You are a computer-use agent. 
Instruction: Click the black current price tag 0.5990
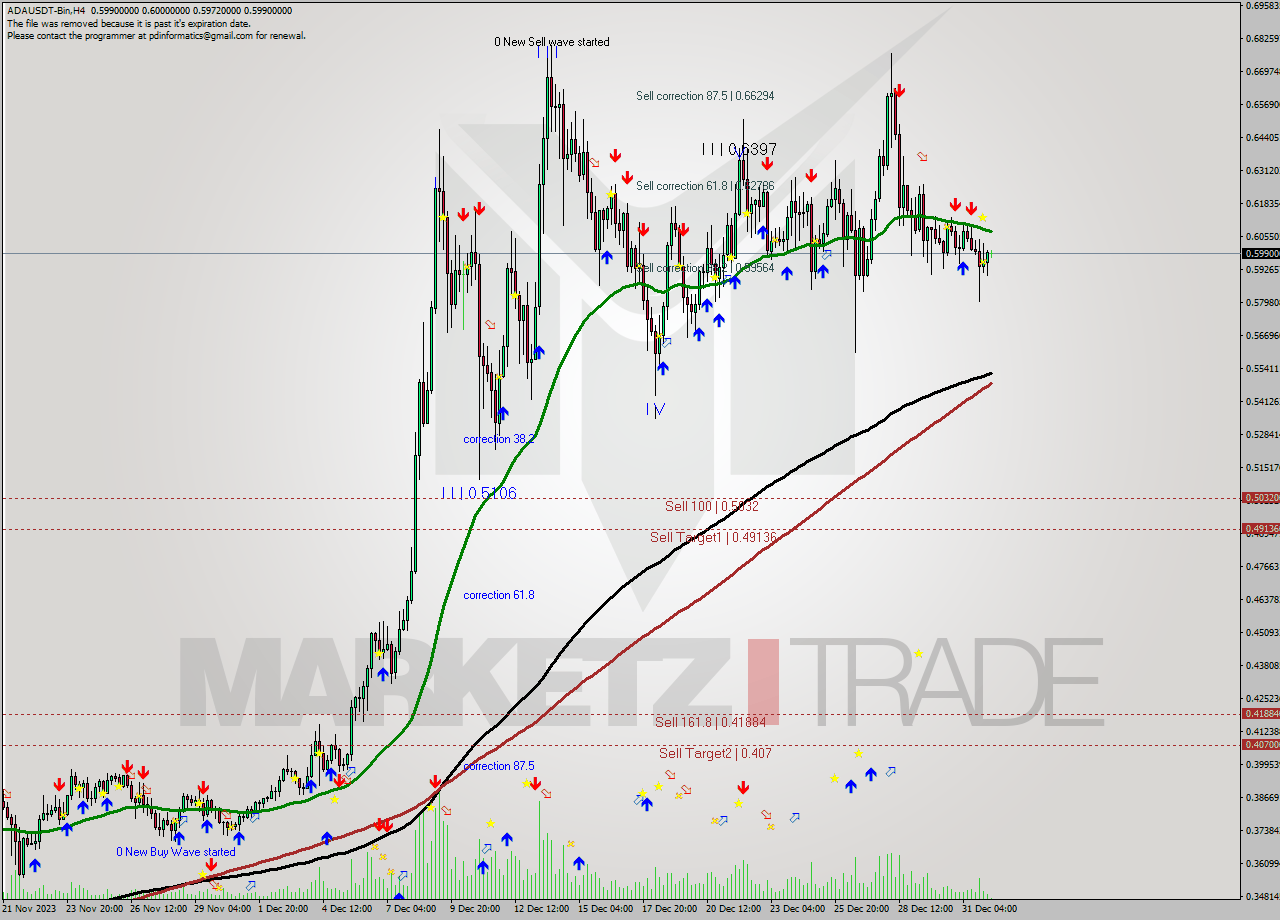point(1260,253)
